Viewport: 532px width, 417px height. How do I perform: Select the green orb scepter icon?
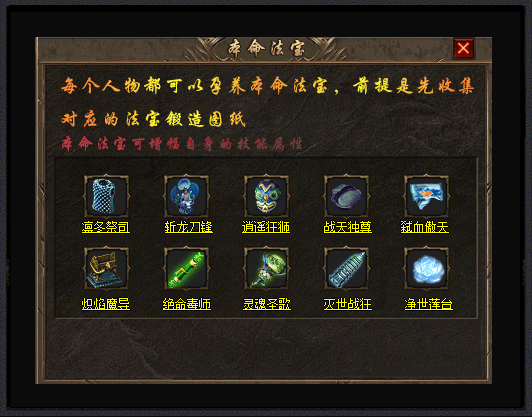click(266, 269)
